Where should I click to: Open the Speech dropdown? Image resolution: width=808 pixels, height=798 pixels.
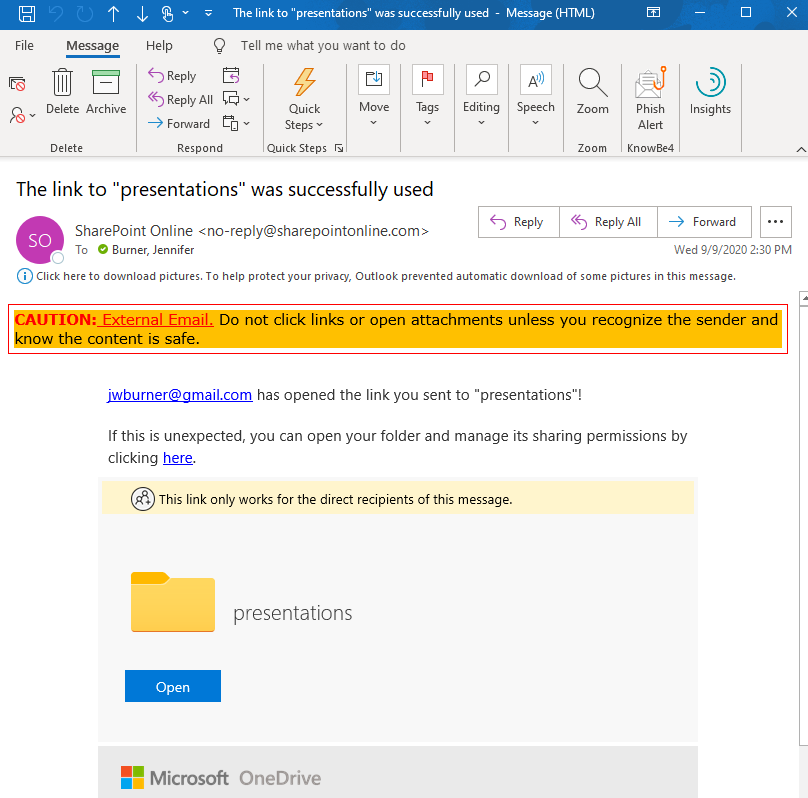[535, 96]
